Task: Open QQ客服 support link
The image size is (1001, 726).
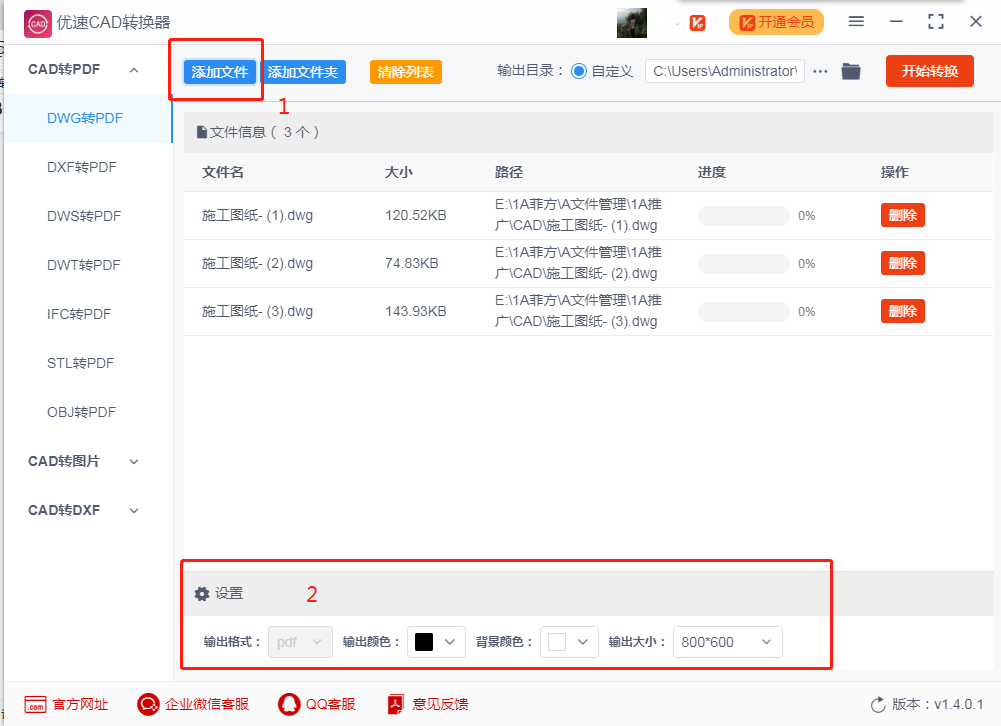Action: (331, 704)
